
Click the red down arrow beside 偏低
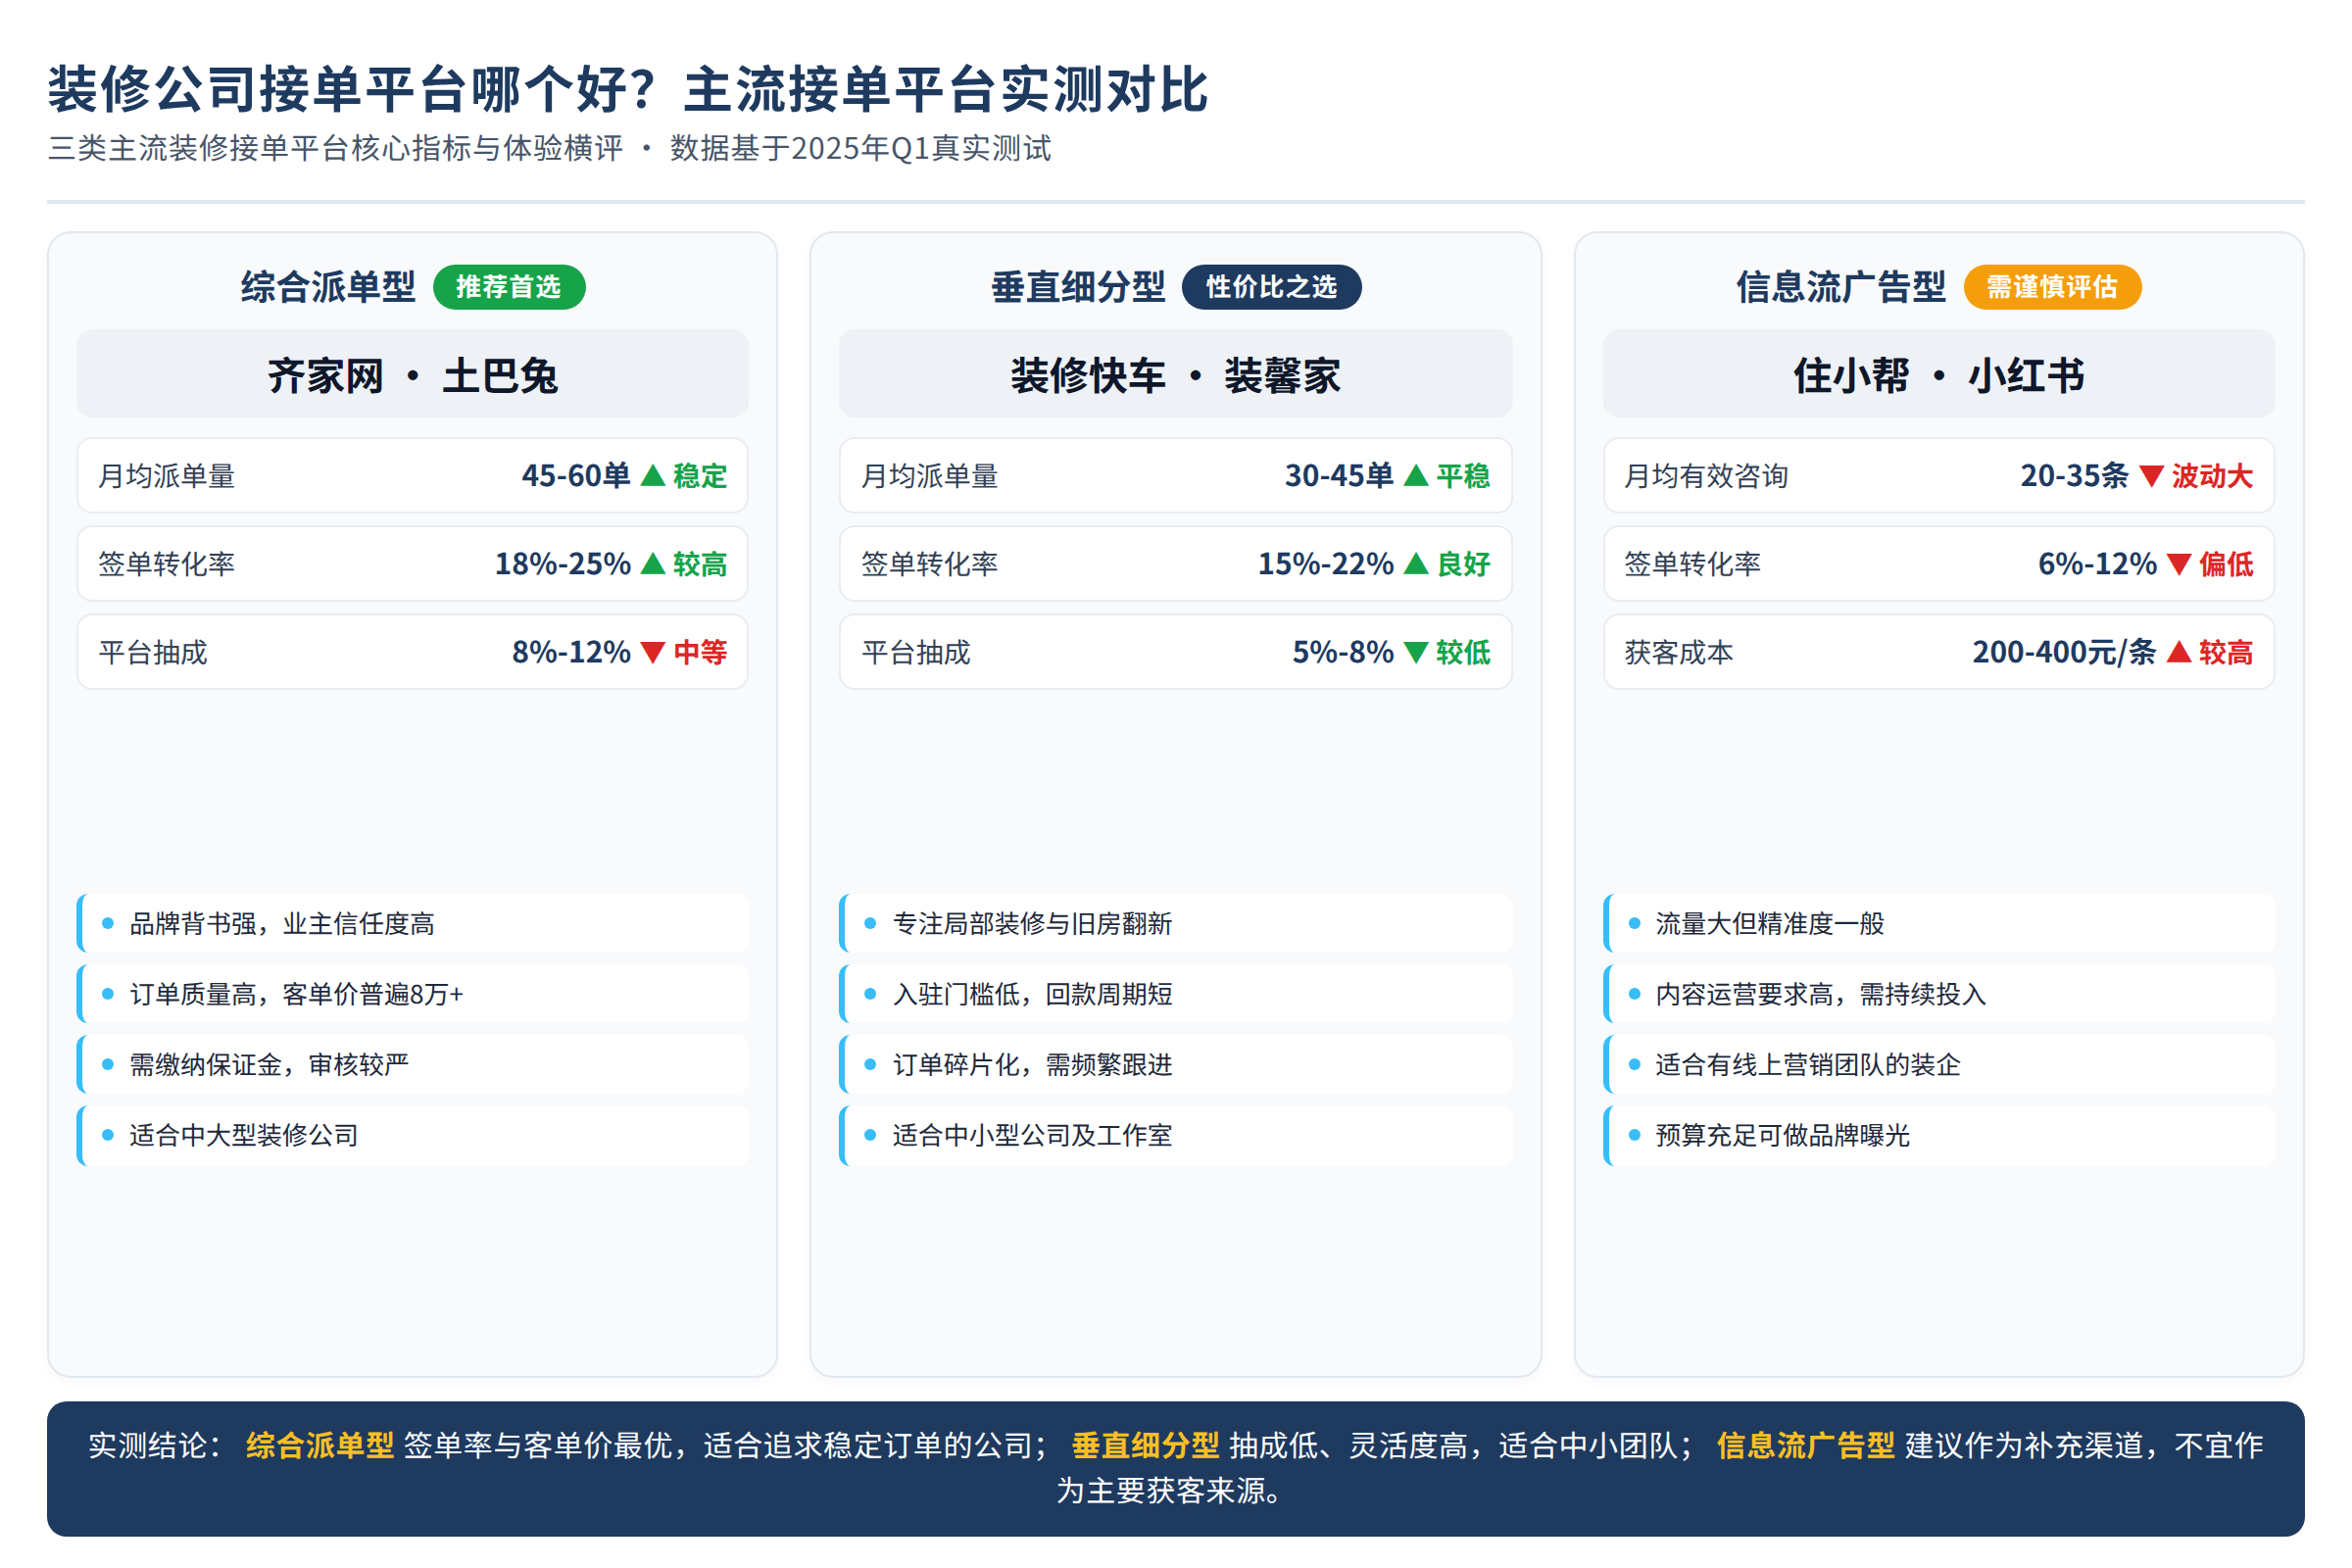2179,563
